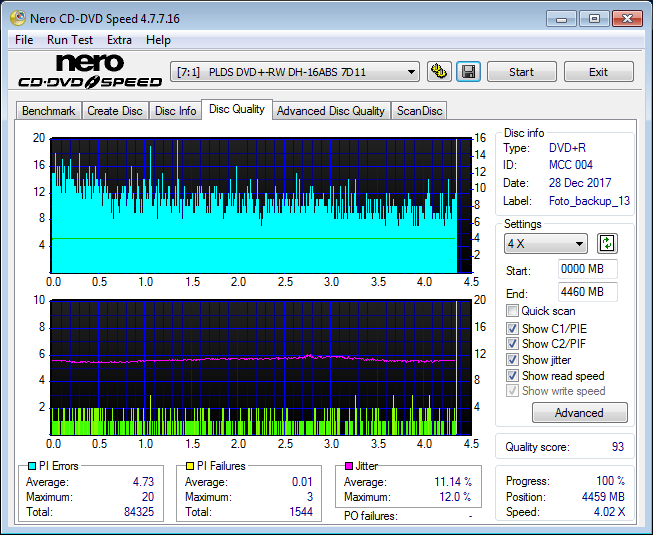The width and height of the screenshot is (653, 535).
Task: Switch to the Benchmark tab
Action: coord(49,111)
